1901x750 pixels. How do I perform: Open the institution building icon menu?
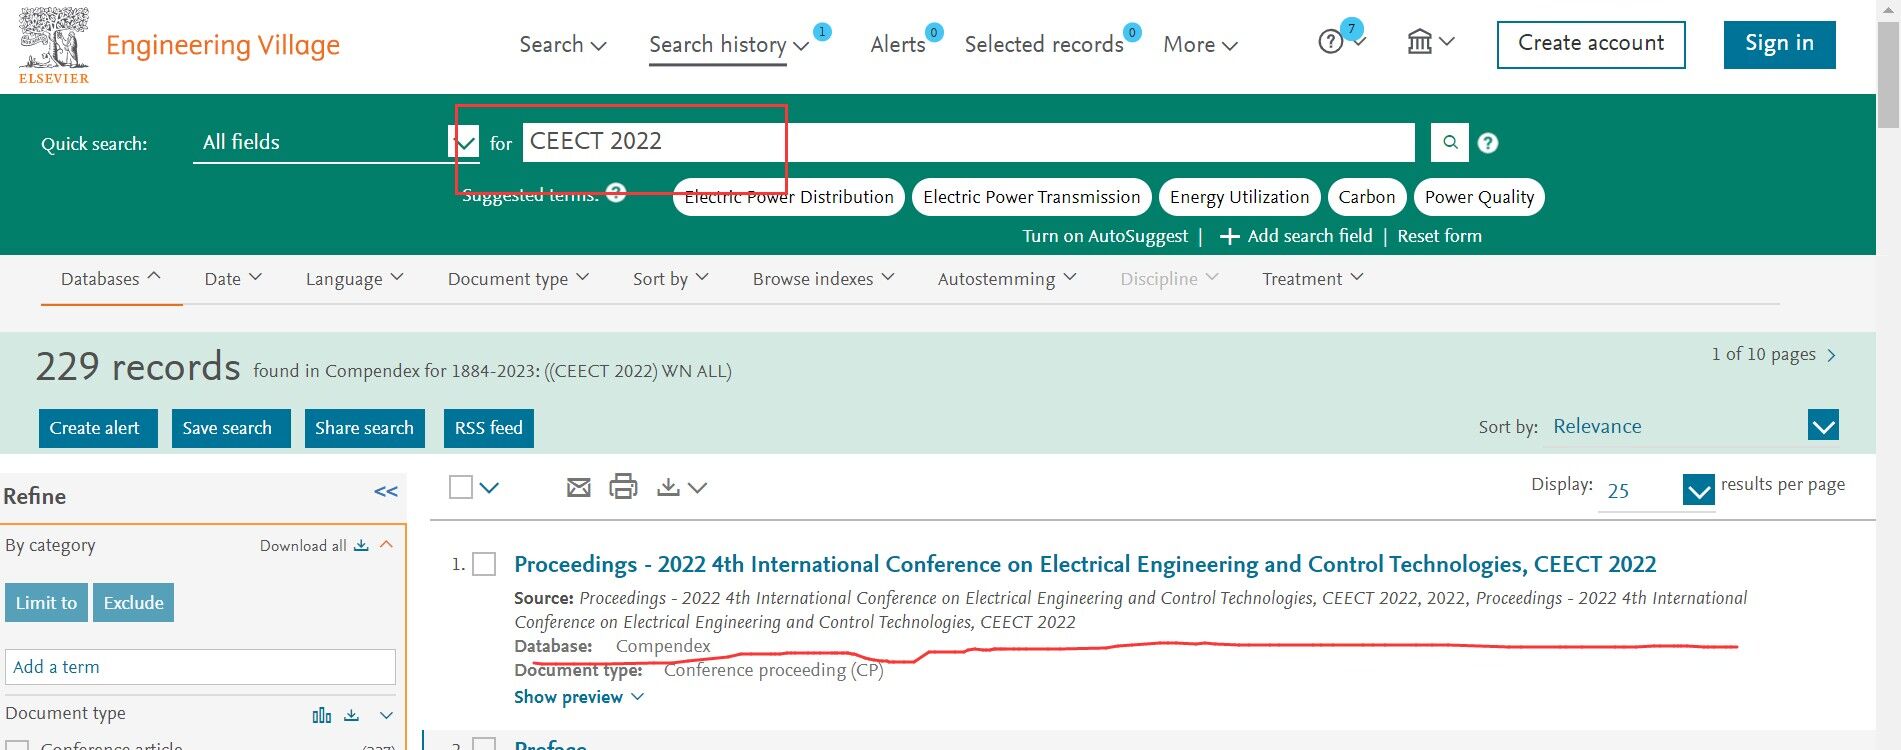click(x=1430, y=41)
